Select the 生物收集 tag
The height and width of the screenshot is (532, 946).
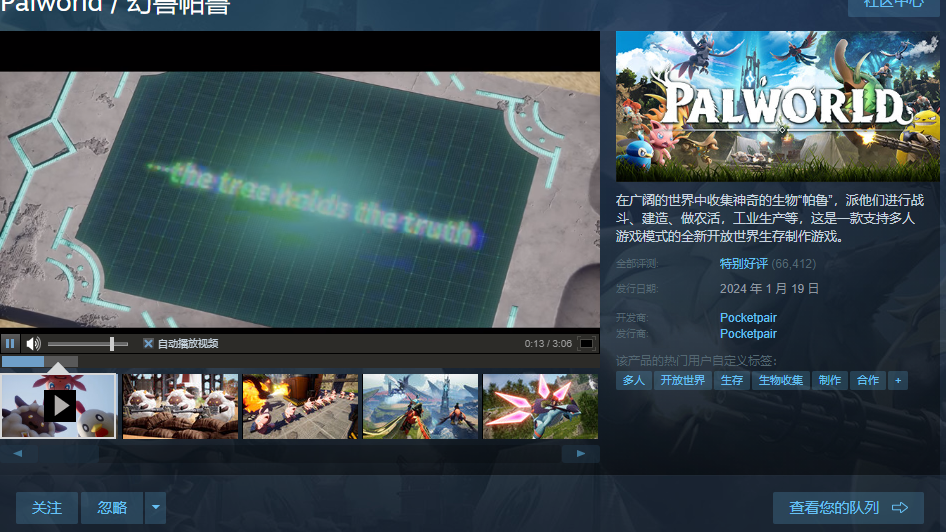point(780,381)
